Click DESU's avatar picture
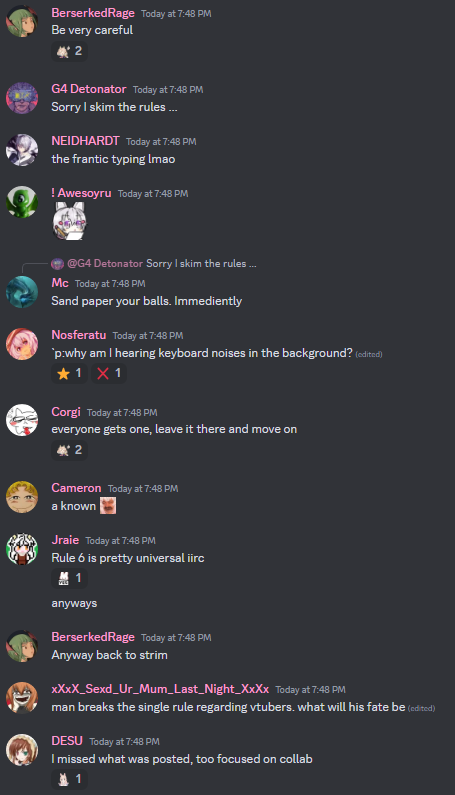Image resolution: width=455 pixels, height=795 pixels. (22, 750)
